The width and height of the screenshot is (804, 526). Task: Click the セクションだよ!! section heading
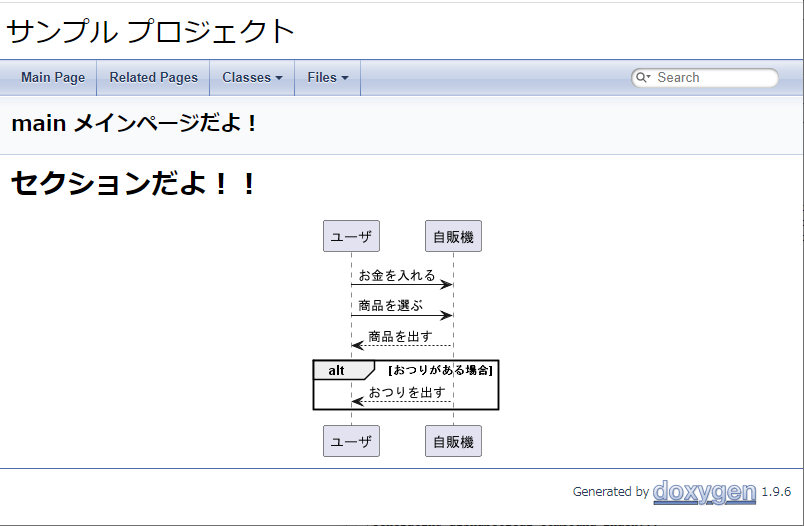133,184
